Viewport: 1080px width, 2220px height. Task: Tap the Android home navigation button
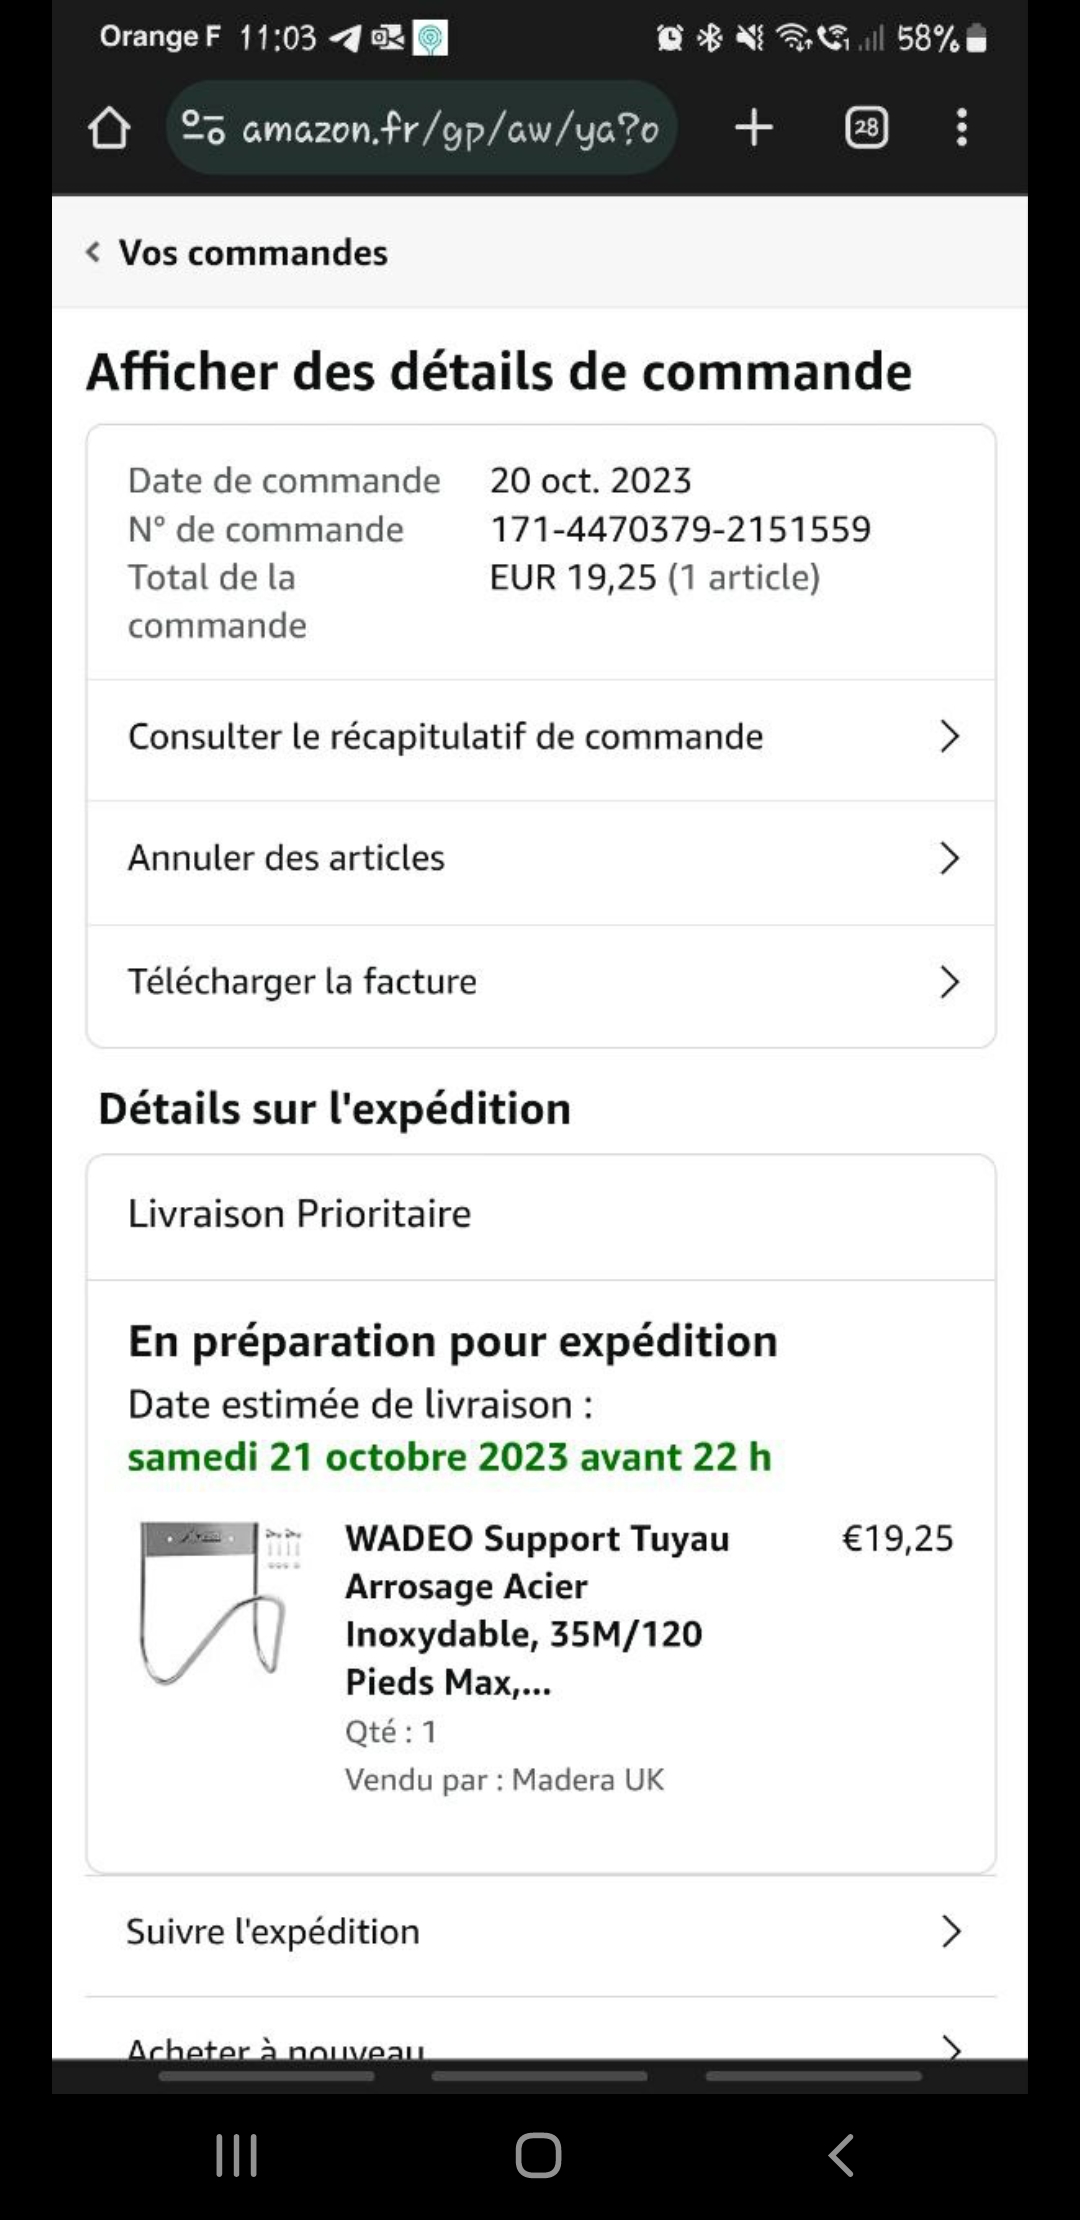pyautogui.click(x=538, y=2155)
